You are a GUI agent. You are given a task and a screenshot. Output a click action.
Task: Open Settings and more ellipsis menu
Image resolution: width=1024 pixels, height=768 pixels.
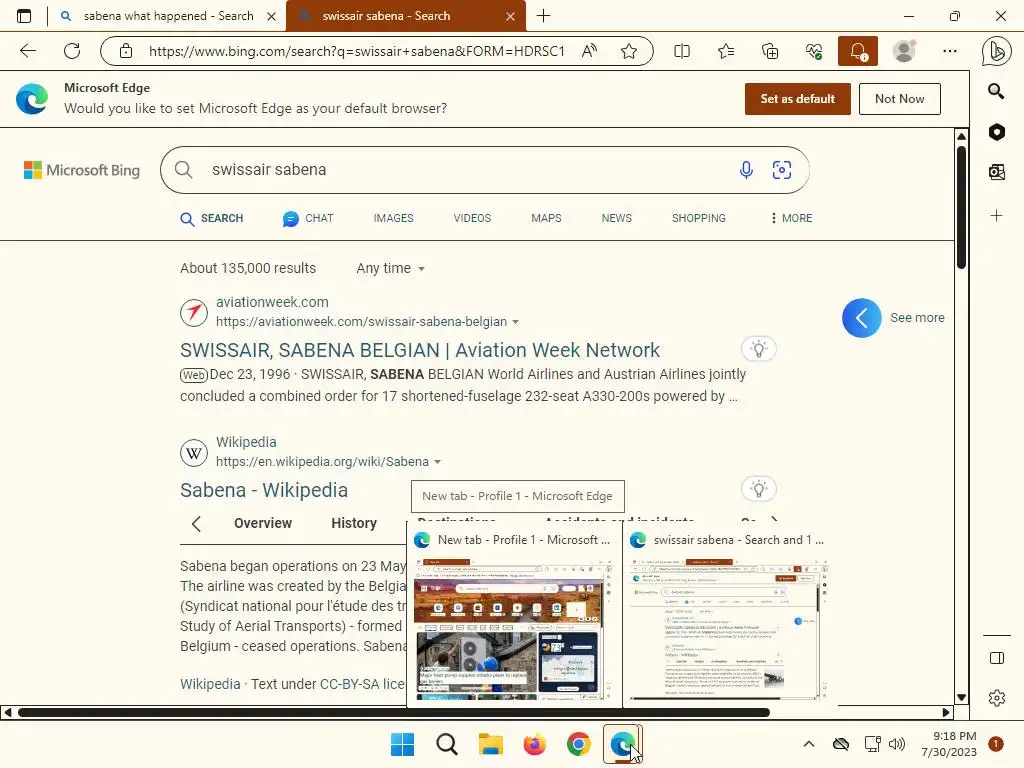[950, 51]
